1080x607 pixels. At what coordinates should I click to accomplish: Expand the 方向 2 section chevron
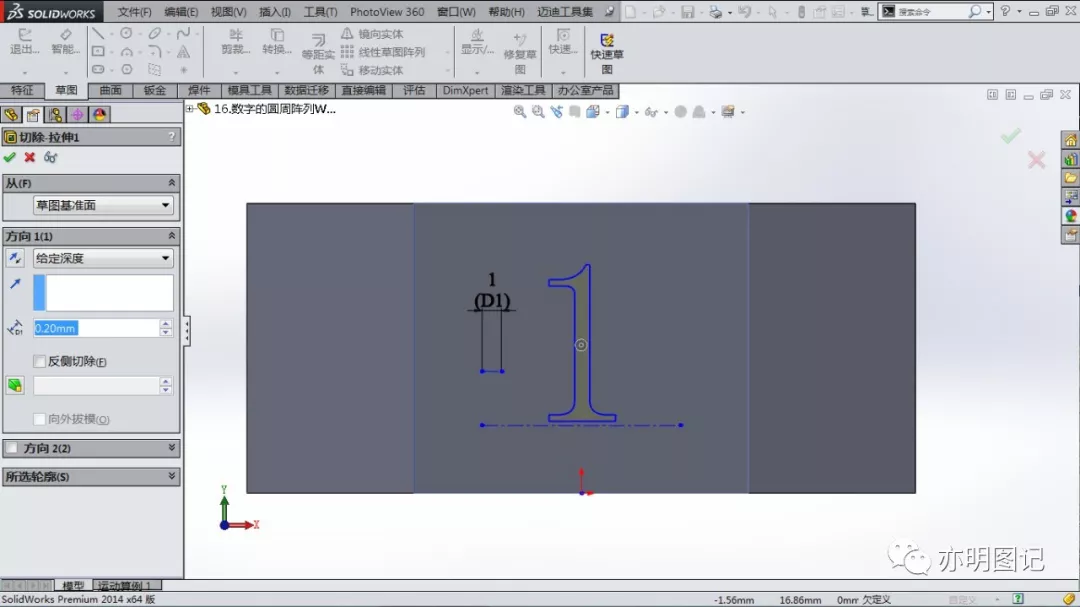click(x=172, y=448)
